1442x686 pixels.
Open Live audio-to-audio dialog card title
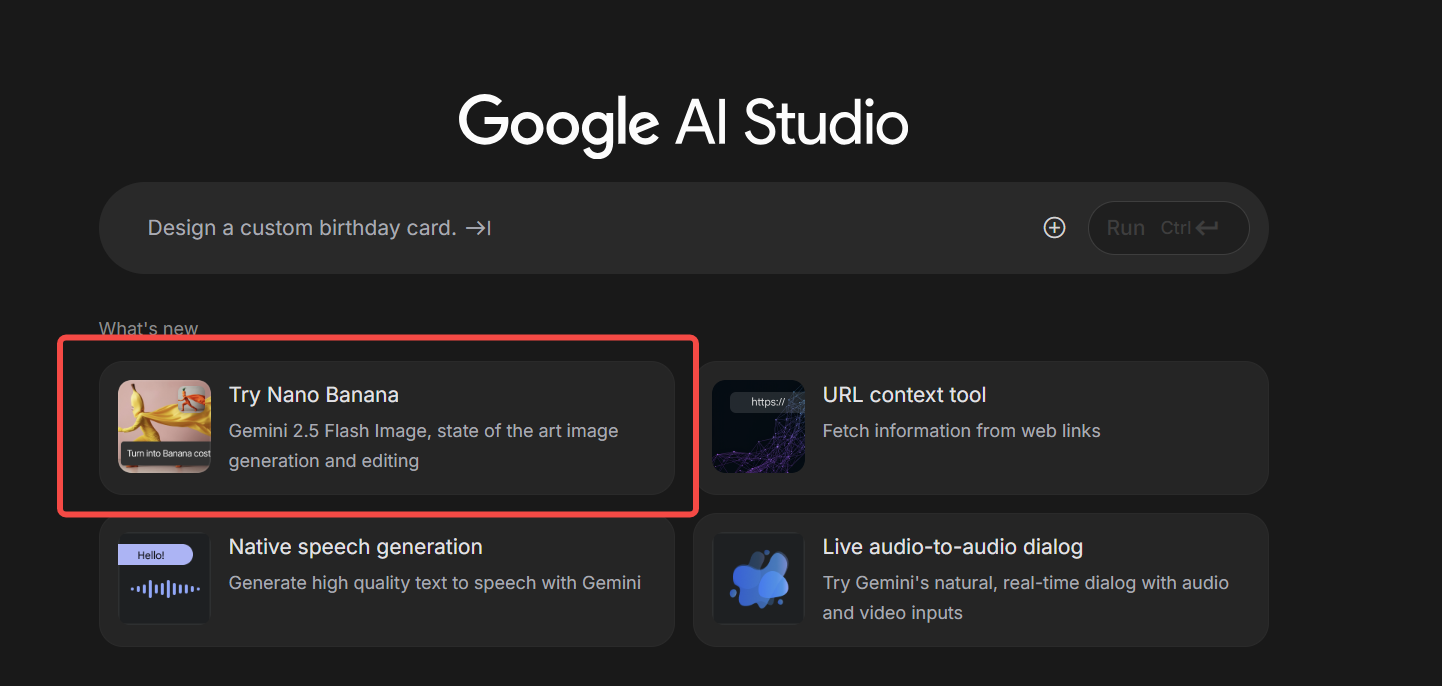coord(953,547)
